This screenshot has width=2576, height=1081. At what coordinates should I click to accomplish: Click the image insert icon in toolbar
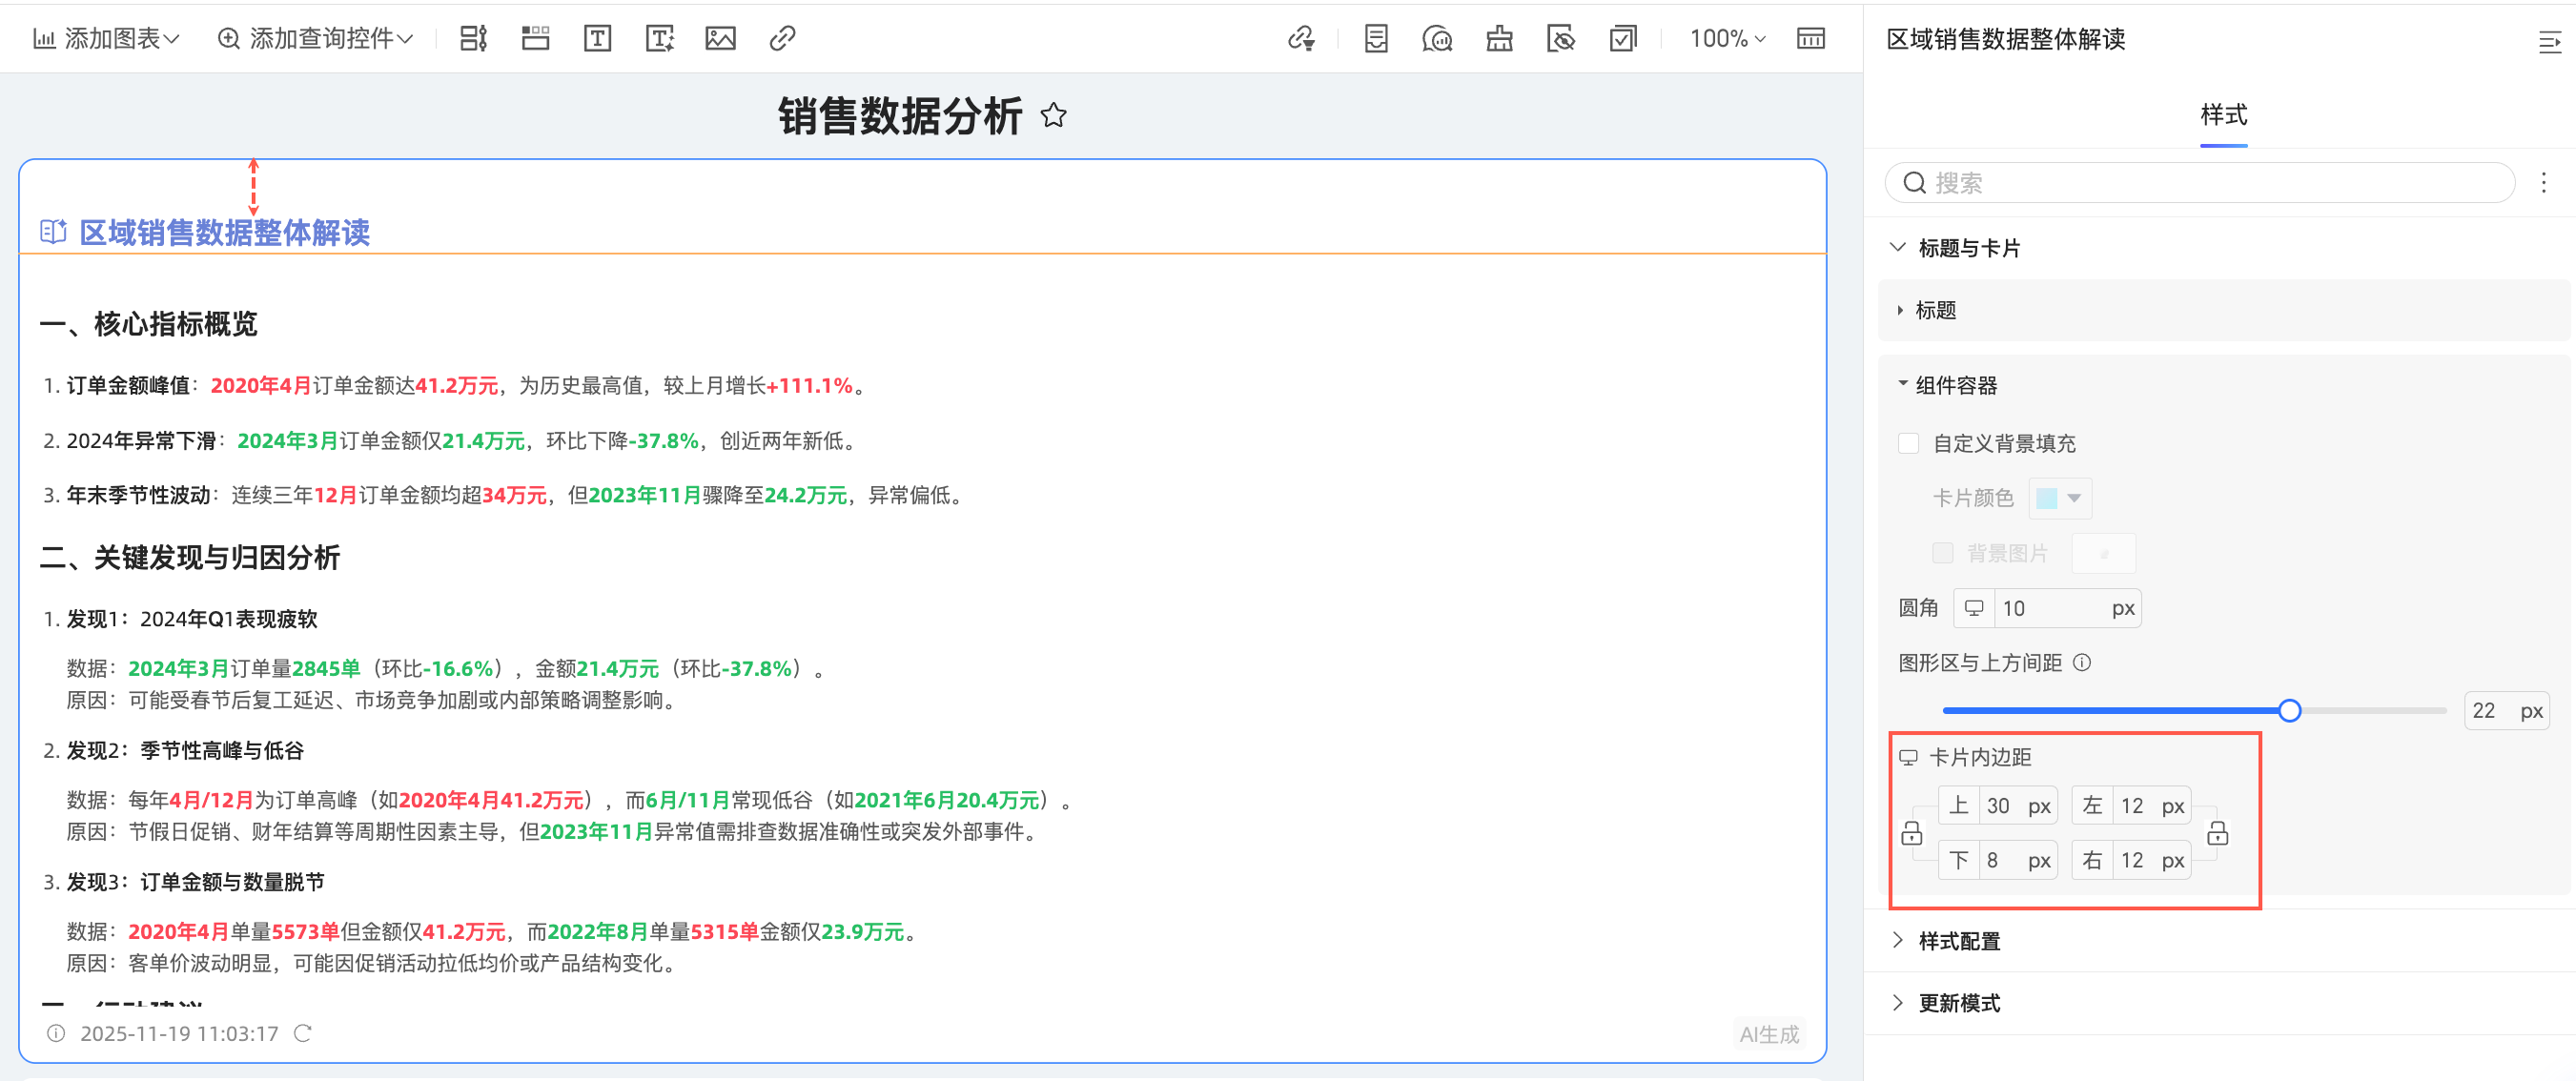click(720, 39)
